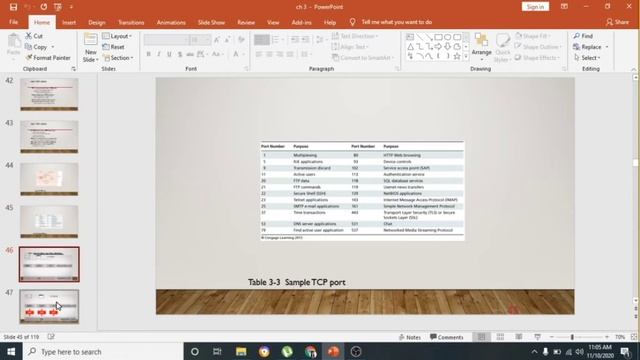Screen dimensions: 640x360
Task: Switch to the Review tab
Action: point(246,22)
